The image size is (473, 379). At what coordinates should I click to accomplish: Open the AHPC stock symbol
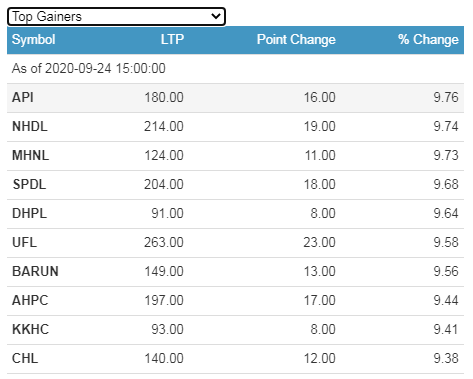click(30, 301)
